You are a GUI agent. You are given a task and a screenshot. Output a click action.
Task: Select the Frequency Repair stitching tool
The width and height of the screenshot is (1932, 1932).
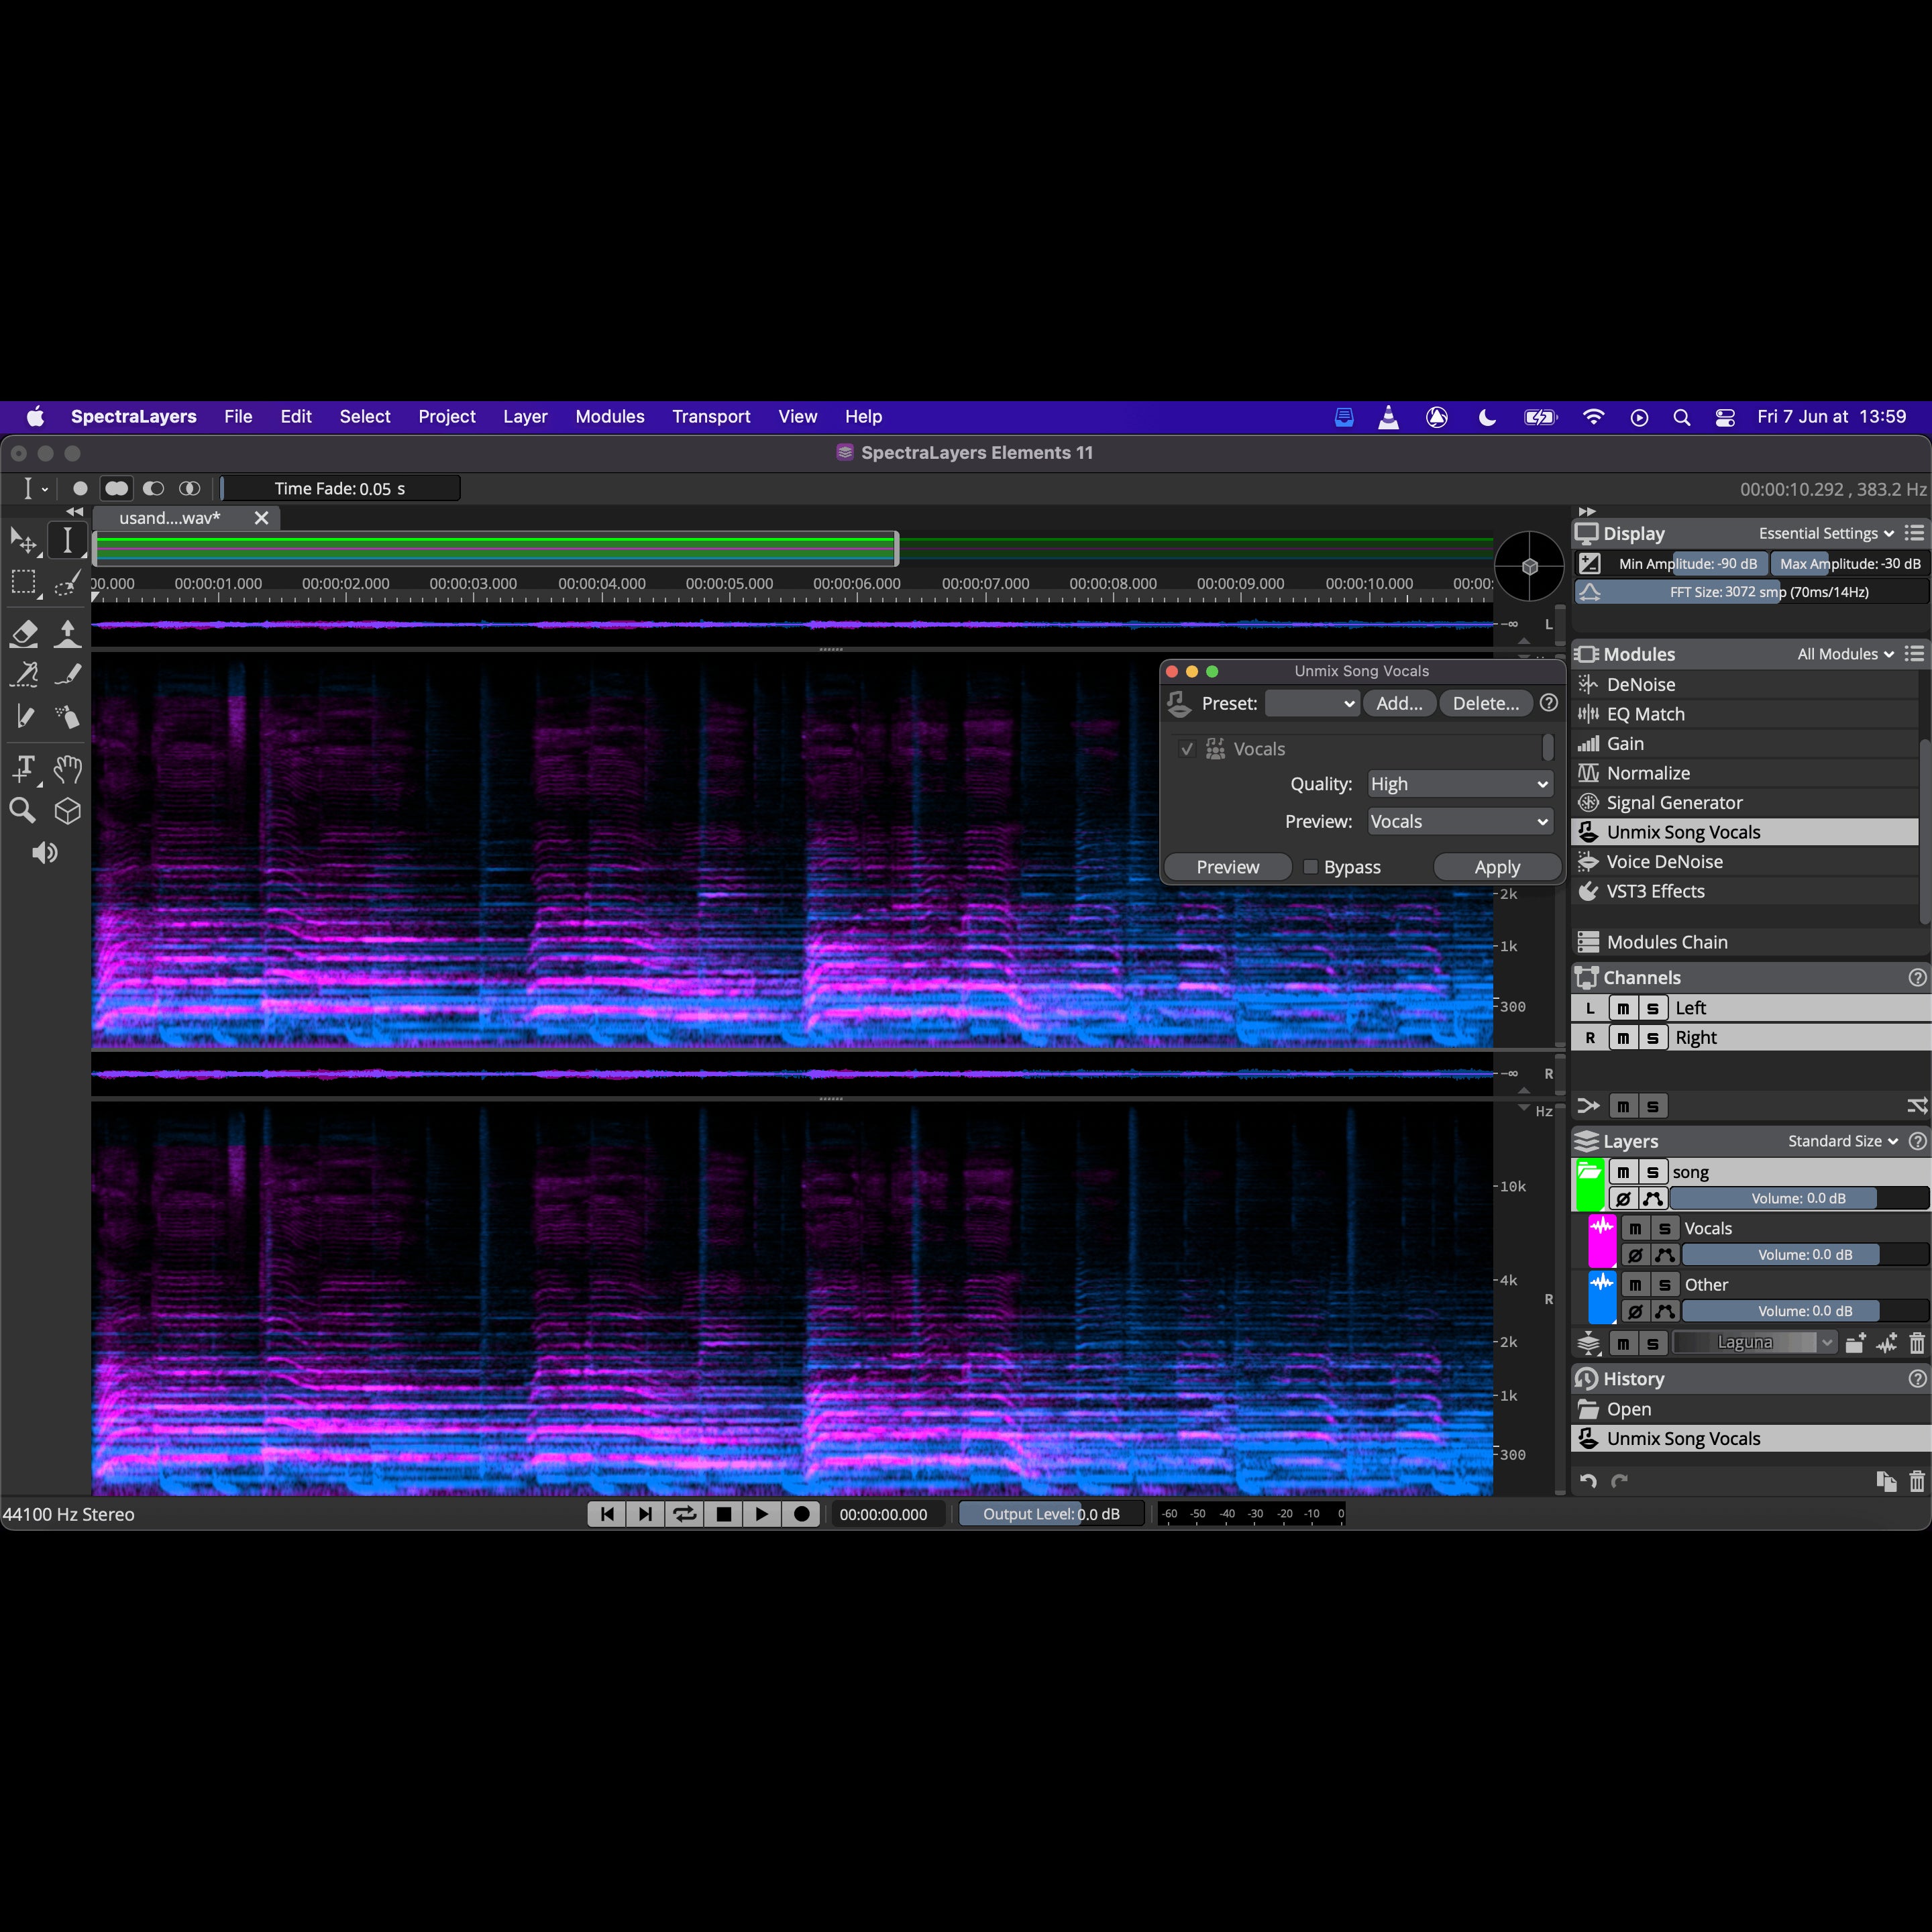23,675
